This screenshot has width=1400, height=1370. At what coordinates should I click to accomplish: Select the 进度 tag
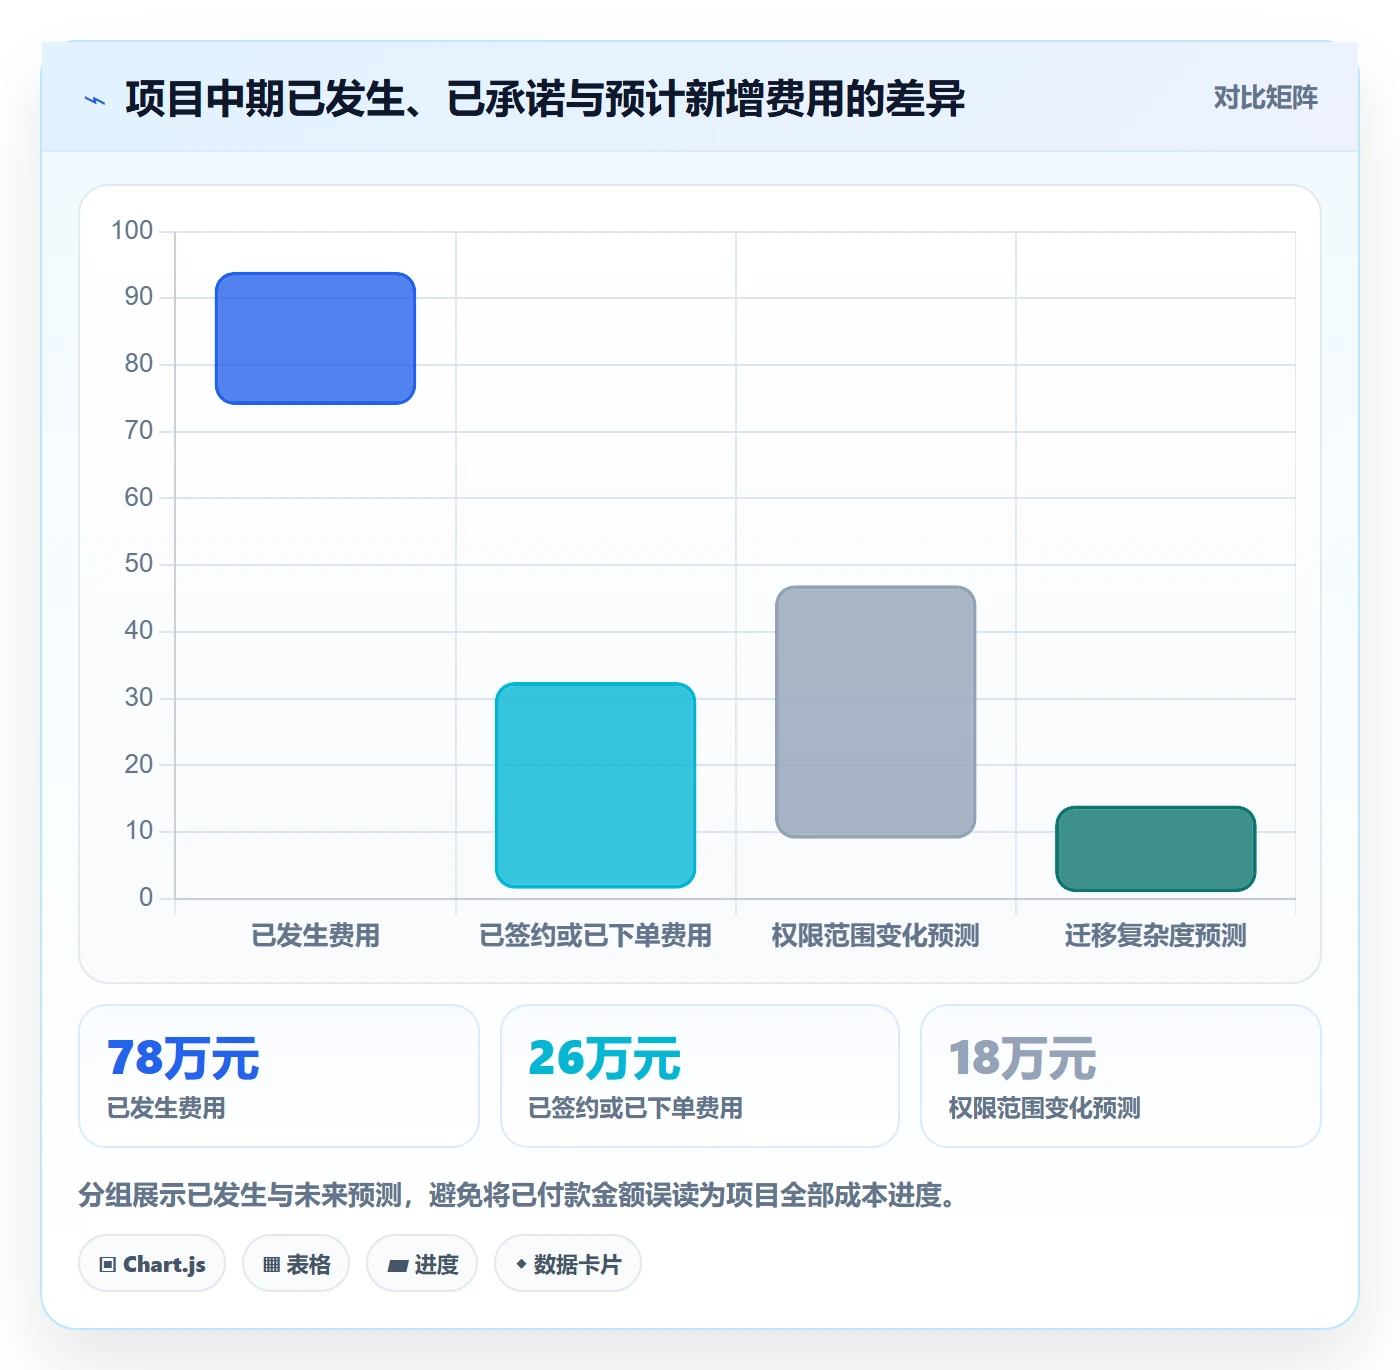click(x=422, y=1264)
